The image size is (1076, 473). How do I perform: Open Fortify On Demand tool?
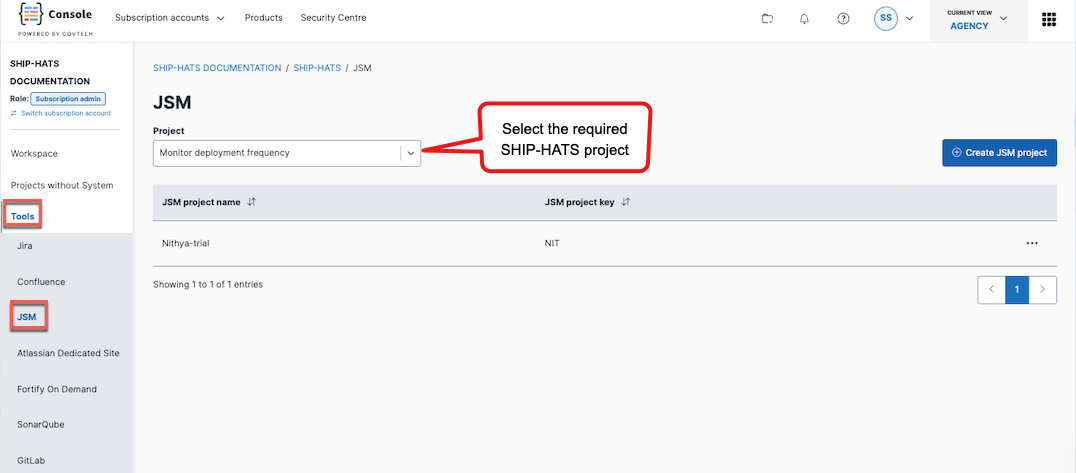(57, 389)
